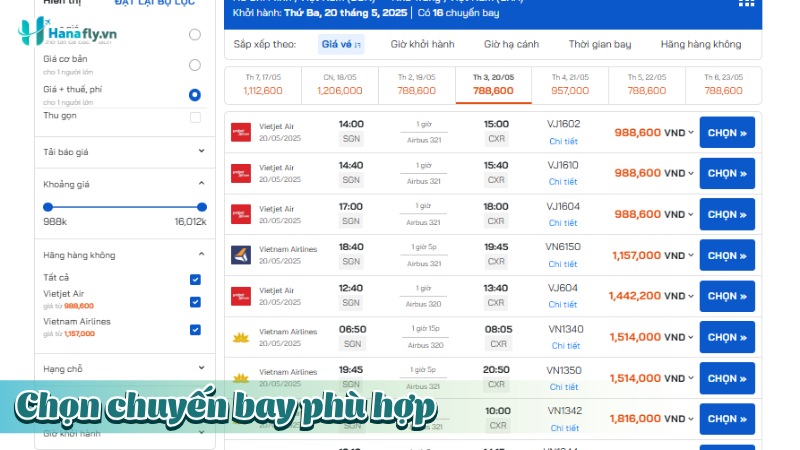The height and width of the screenshot is (450, 800).
Task: Open price dropdown arrow for flight VN1350
Action: [691, 378]
